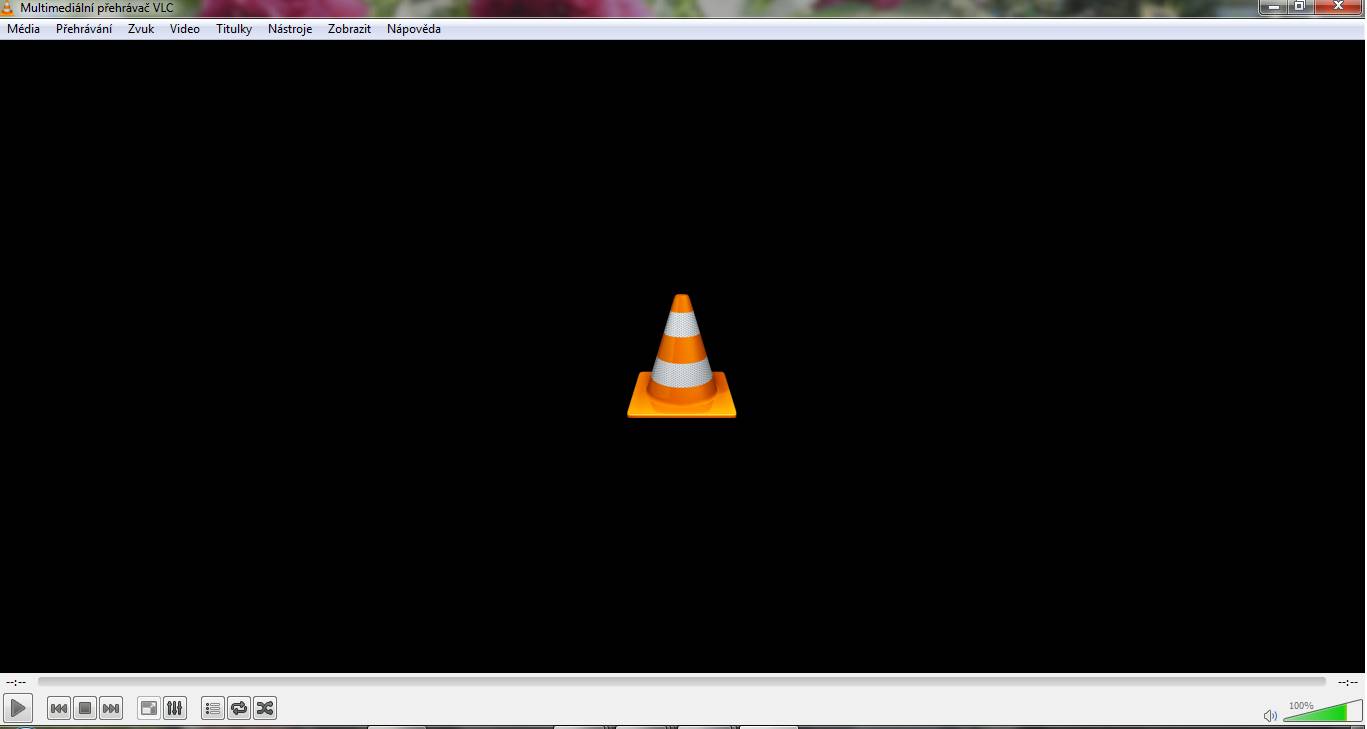
Task: Toggle shuffle random playback
Action: pyautogui.click(x=265, y=708)
